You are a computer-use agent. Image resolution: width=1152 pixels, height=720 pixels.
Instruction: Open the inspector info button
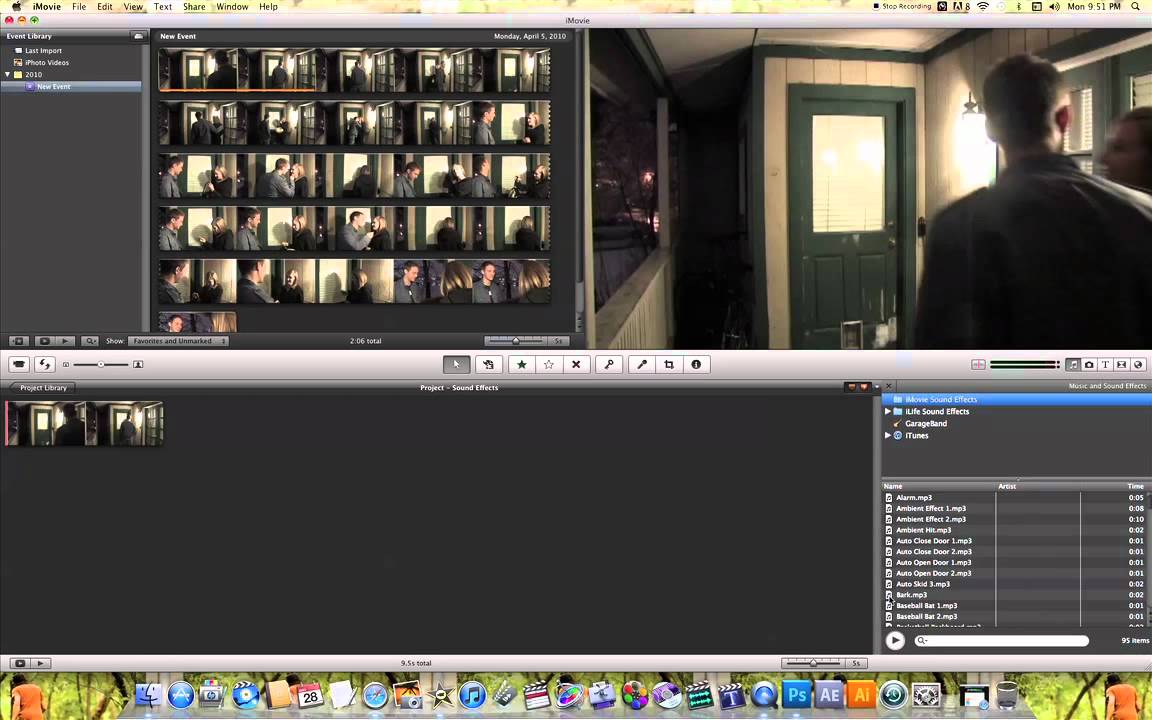696,364
